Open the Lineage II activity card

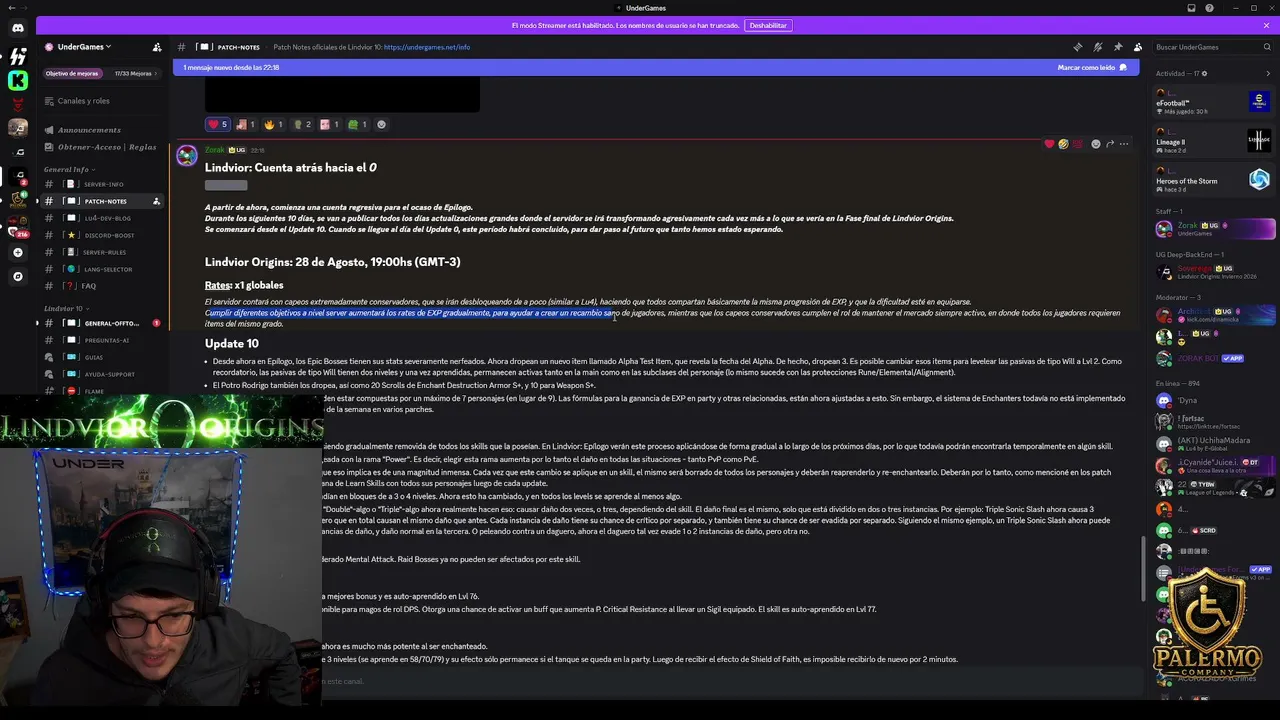tap(1212, 141)
